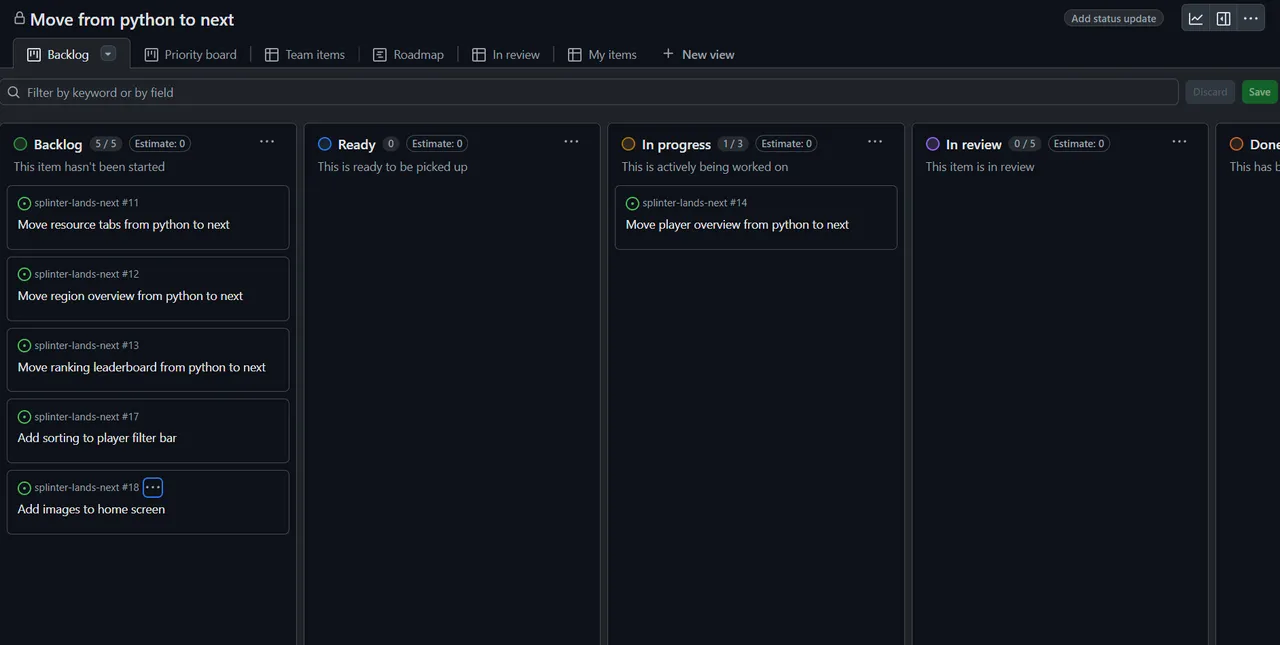Click the In progress 1 / 3 count badge

[x=732, y=144]
